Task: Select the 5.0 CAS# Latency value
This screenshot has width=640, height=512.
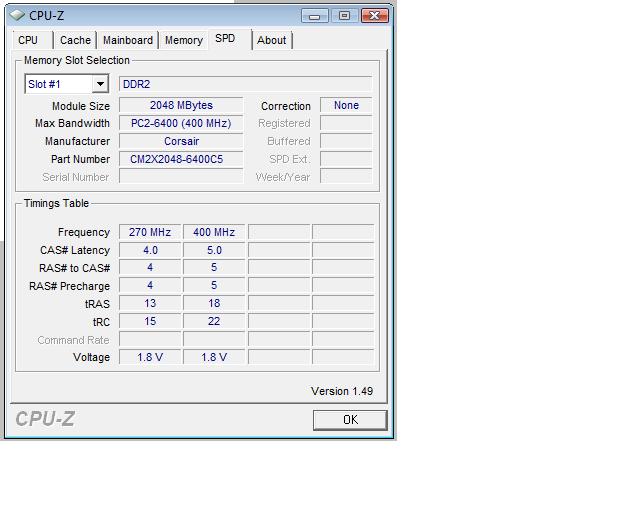Action: (214, 250)
